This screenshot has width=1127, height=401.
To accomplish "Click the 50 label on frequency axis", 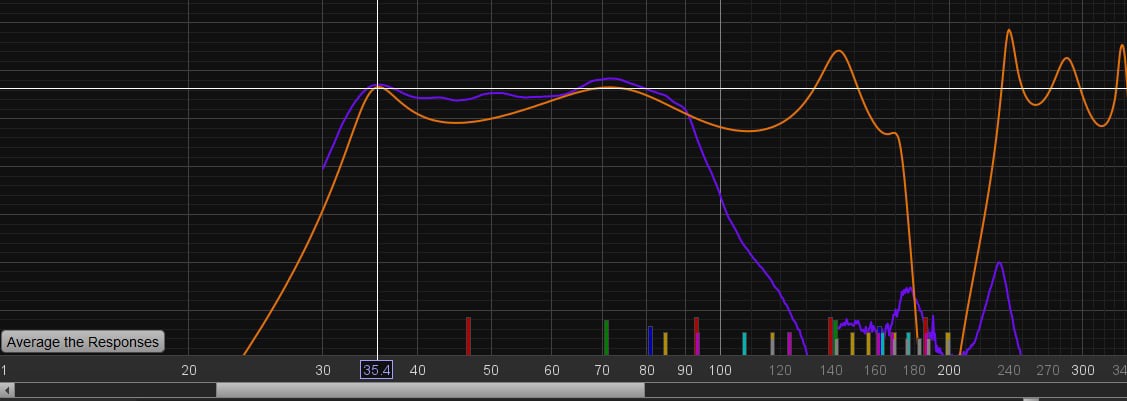I will pos(491,371).
